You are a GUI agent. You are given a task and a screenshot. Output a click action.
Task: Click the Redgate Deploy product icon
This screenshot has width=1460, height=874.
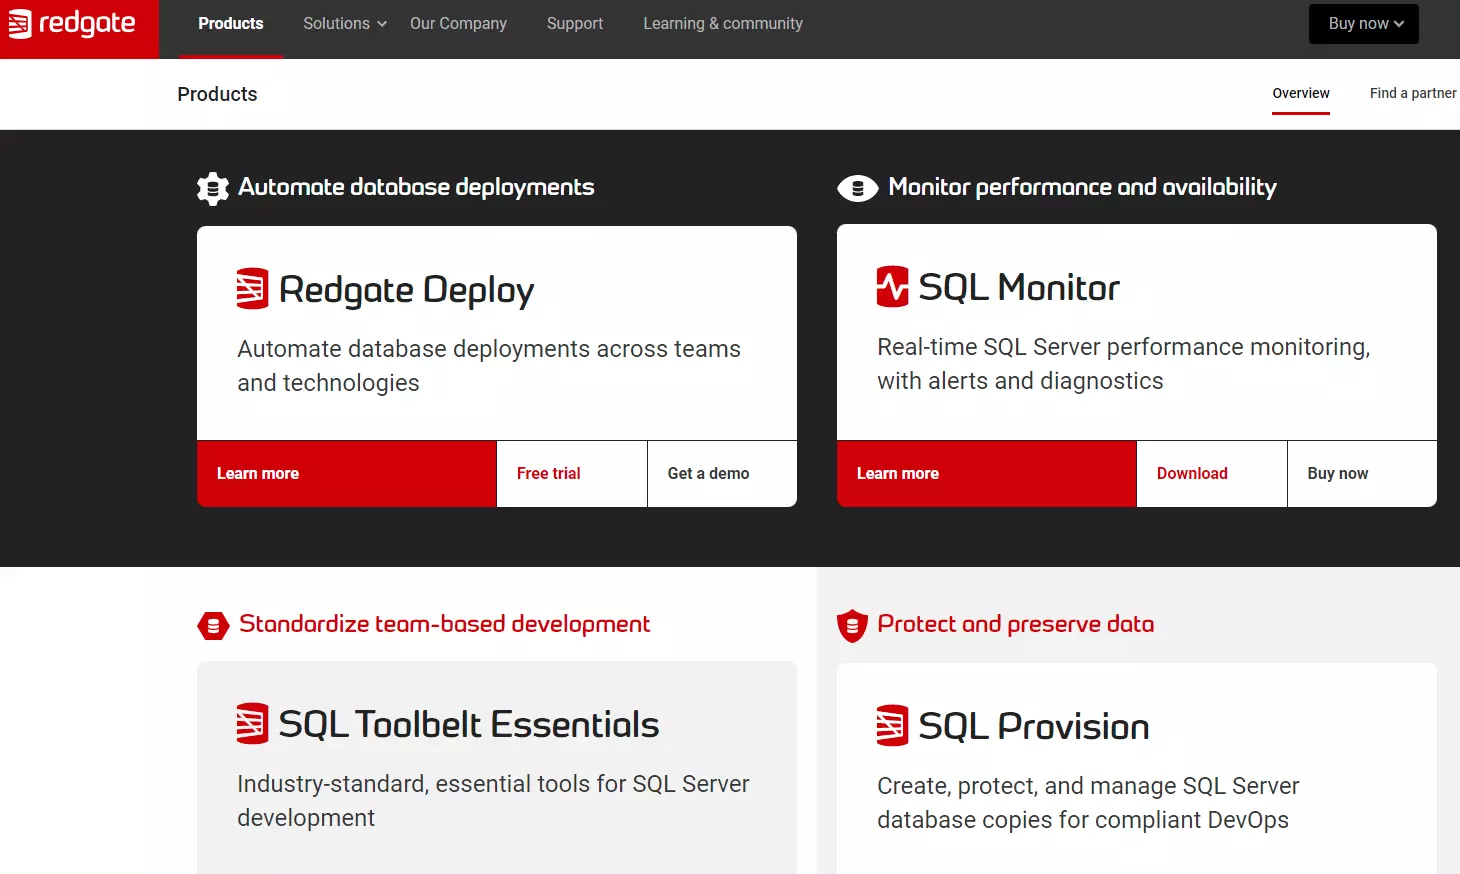tap(253, 289)
